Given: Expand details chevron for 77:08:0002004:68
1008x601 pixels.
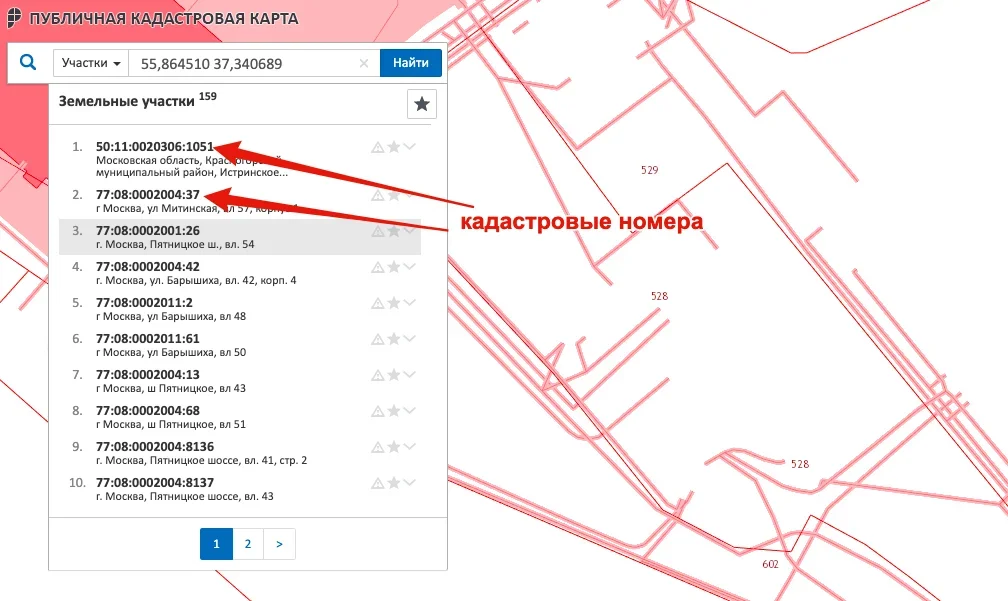Looking at the screenshot, I should click(x=410, y=411).
